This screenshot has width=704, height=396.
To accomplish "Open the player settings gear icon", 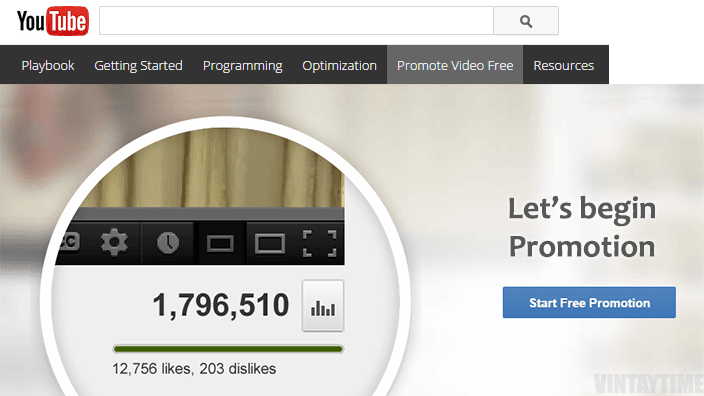I will pyautogui.click(x=114, y=242).
